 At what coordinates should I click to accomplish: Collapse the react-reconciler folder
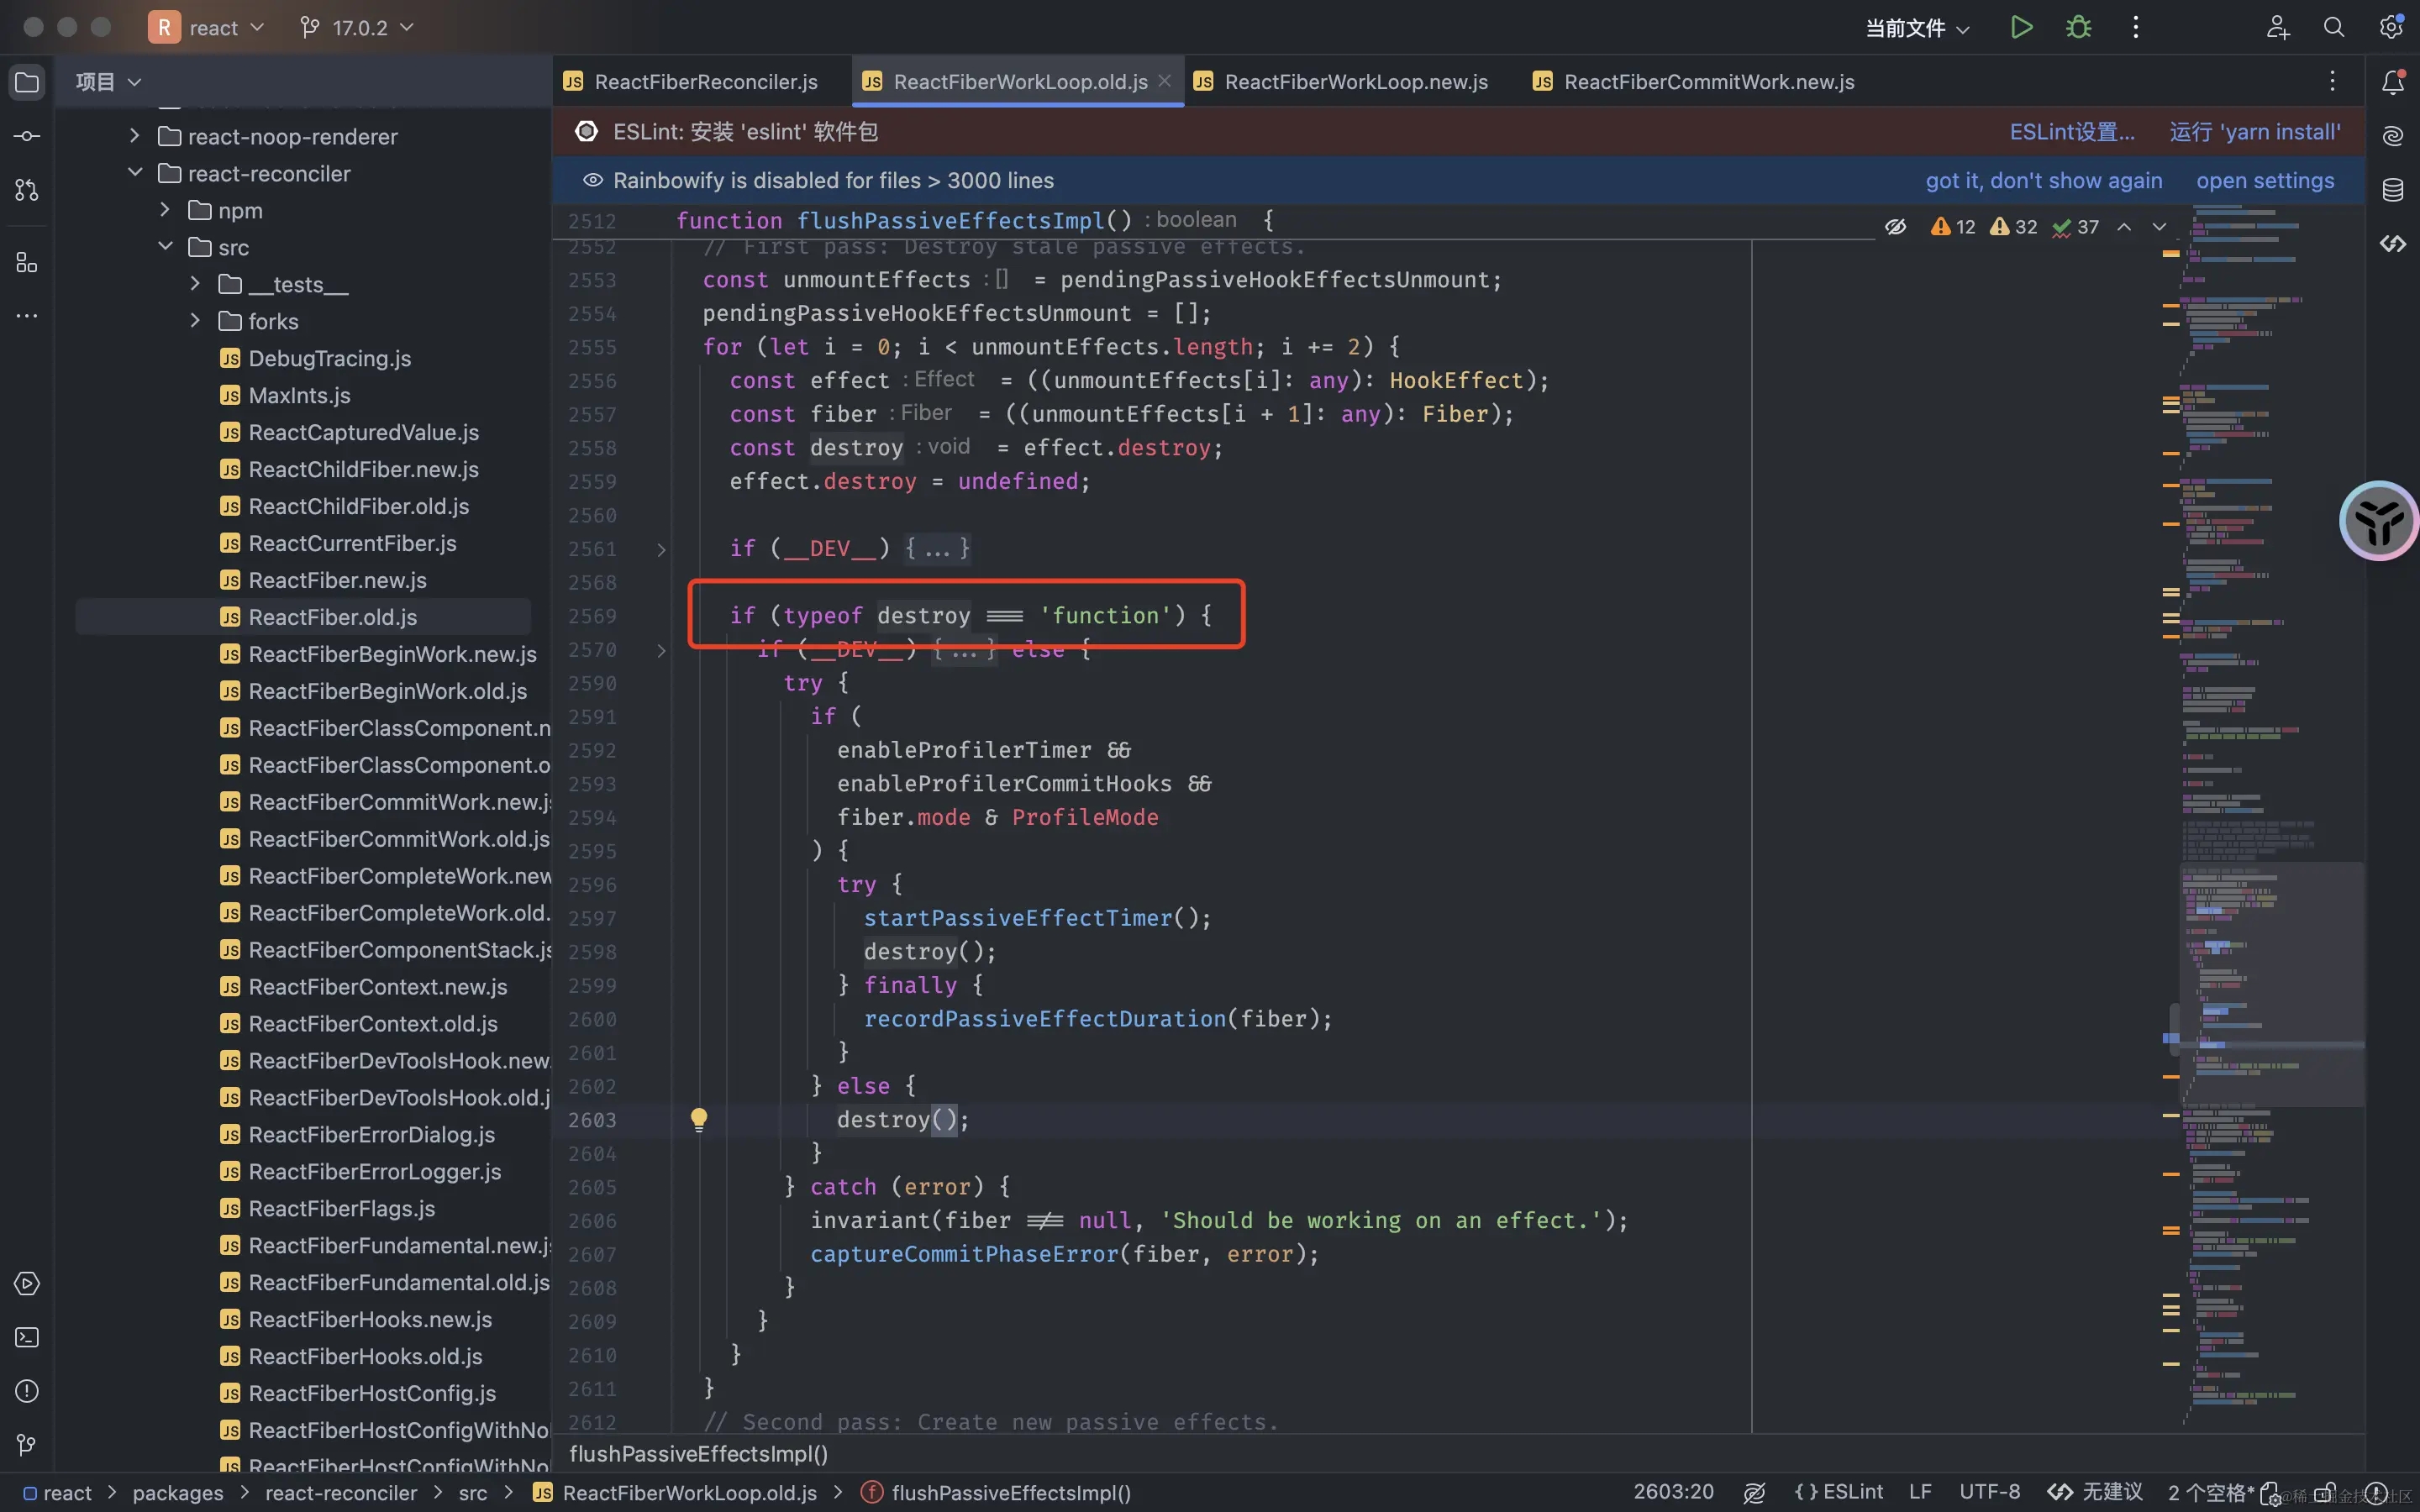click(x=135, y=173)
